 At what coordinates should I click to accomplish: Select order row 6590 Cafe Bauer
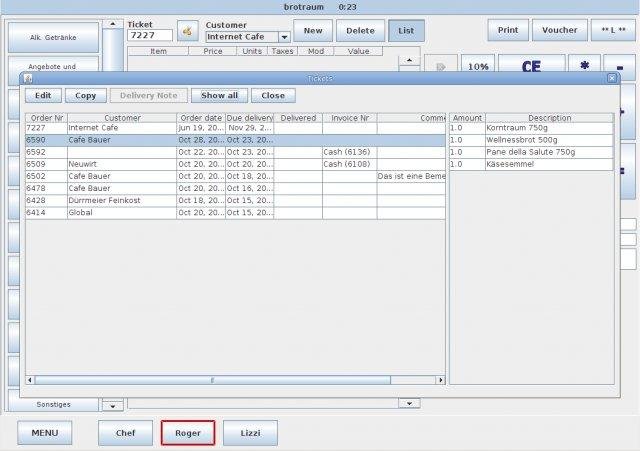click(236, 140)
